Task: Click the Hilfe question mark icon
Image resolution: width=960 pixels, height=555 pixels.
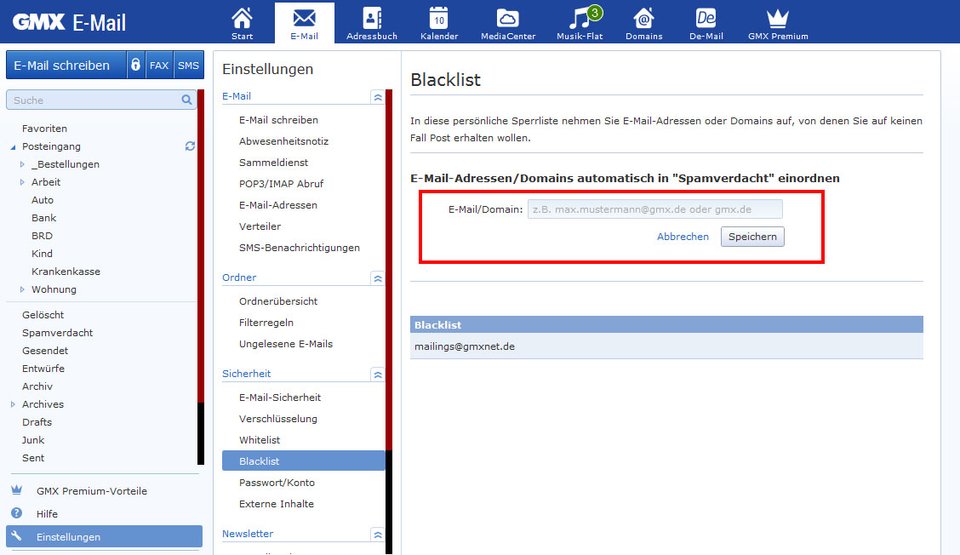Action: [x=17, y=513]
